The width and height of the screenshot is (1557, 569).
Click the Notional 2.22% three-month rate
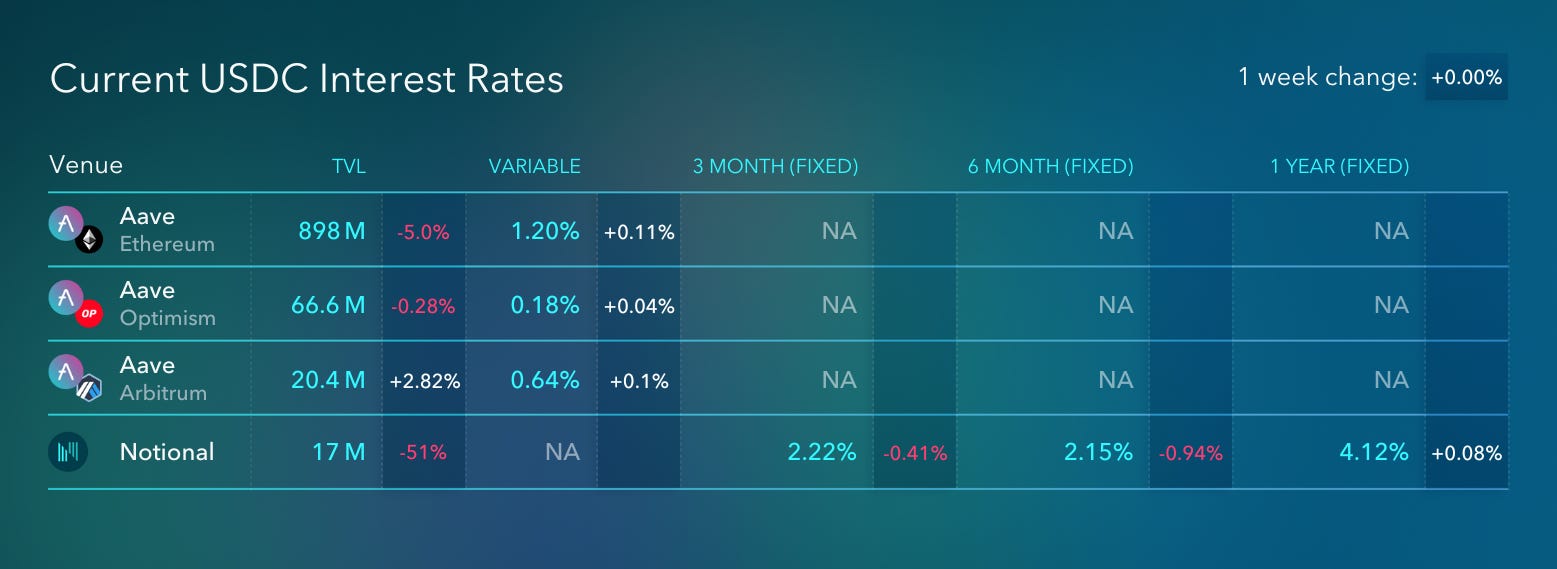tap(822, 452)
